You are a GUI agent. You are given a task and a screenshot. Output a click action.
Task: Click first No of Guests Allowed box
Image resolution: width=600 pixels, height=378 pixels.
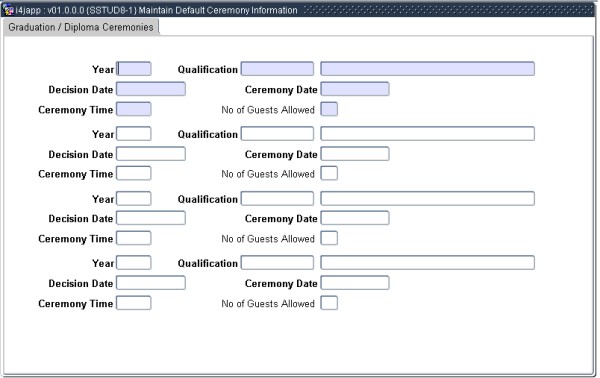tap(329, 109)
